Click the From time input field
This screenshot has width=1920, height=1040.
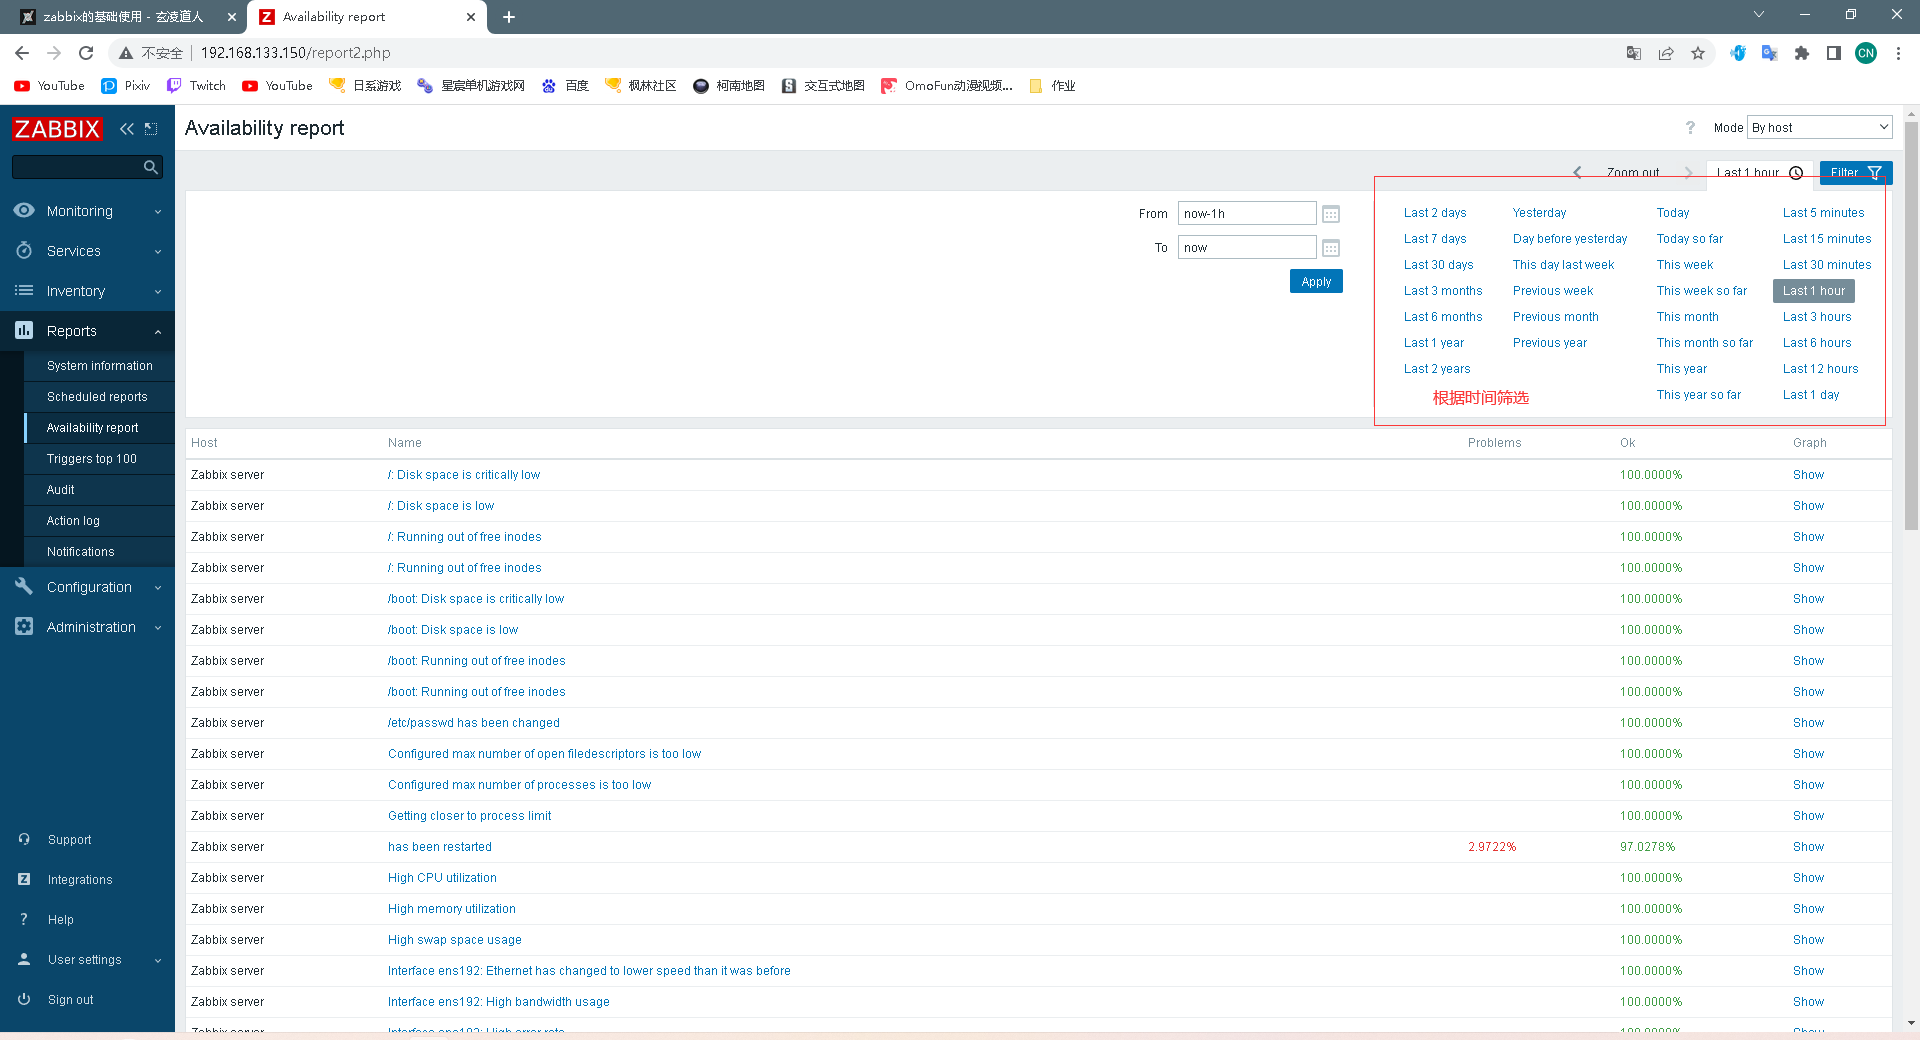pos(1246,213)
